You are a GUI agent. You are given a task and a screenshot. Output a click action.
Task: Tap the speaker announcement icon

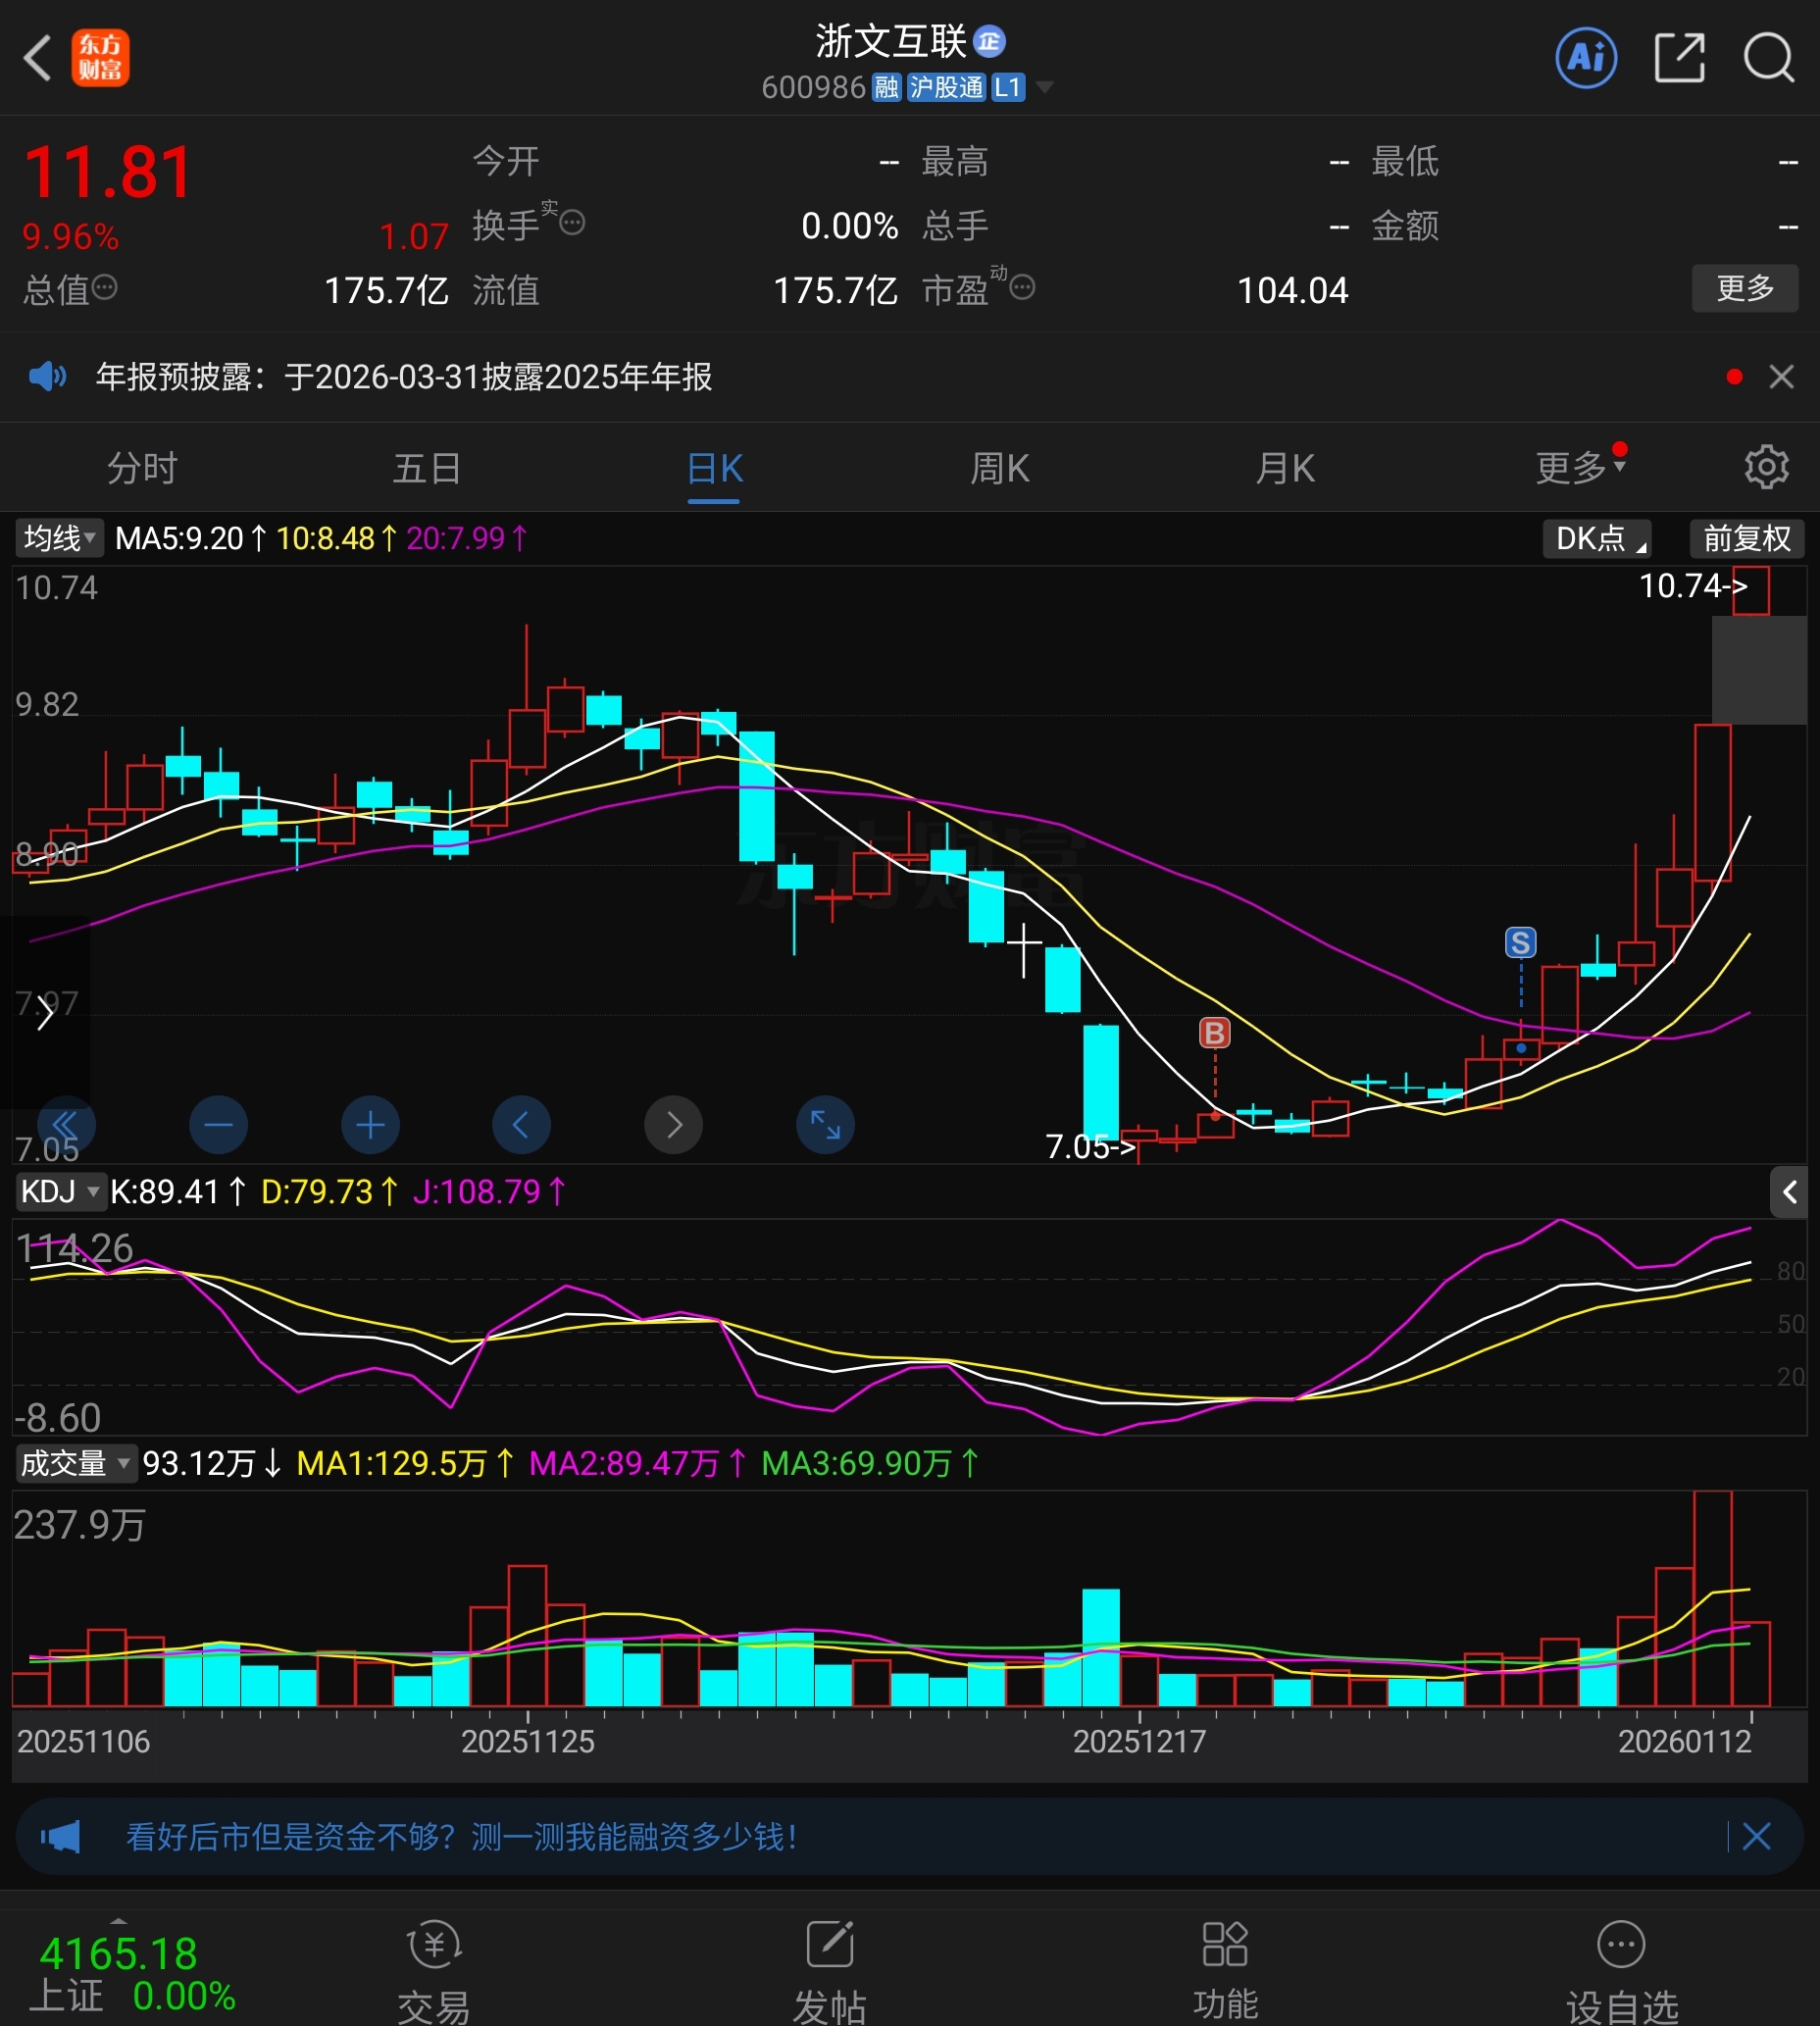tap(47, 377)
